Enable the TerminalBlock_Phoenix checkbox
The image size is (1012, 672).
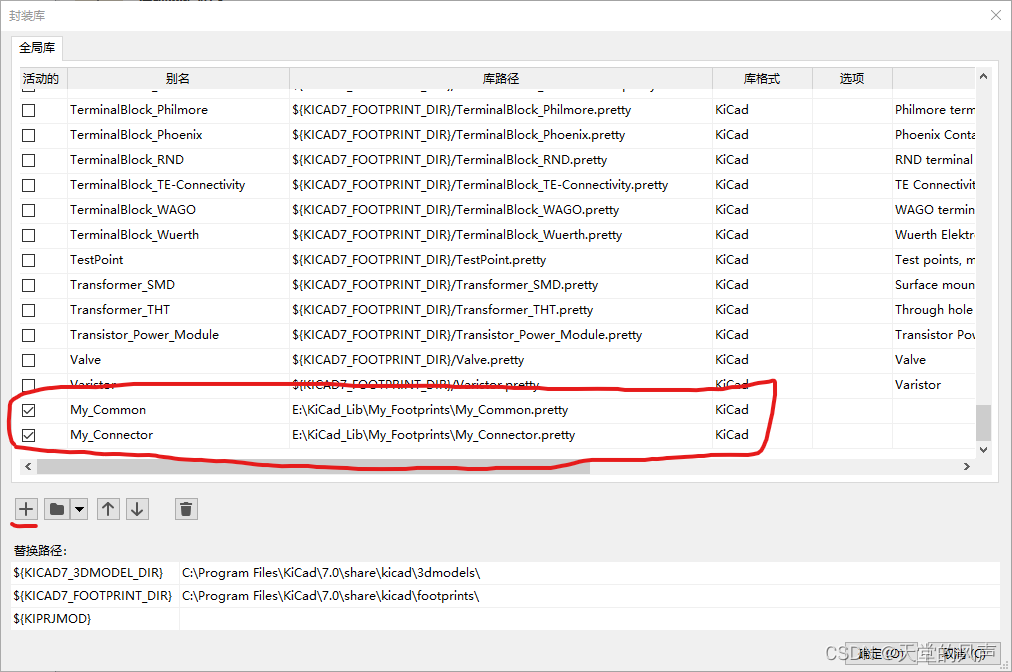pos(28,136)
